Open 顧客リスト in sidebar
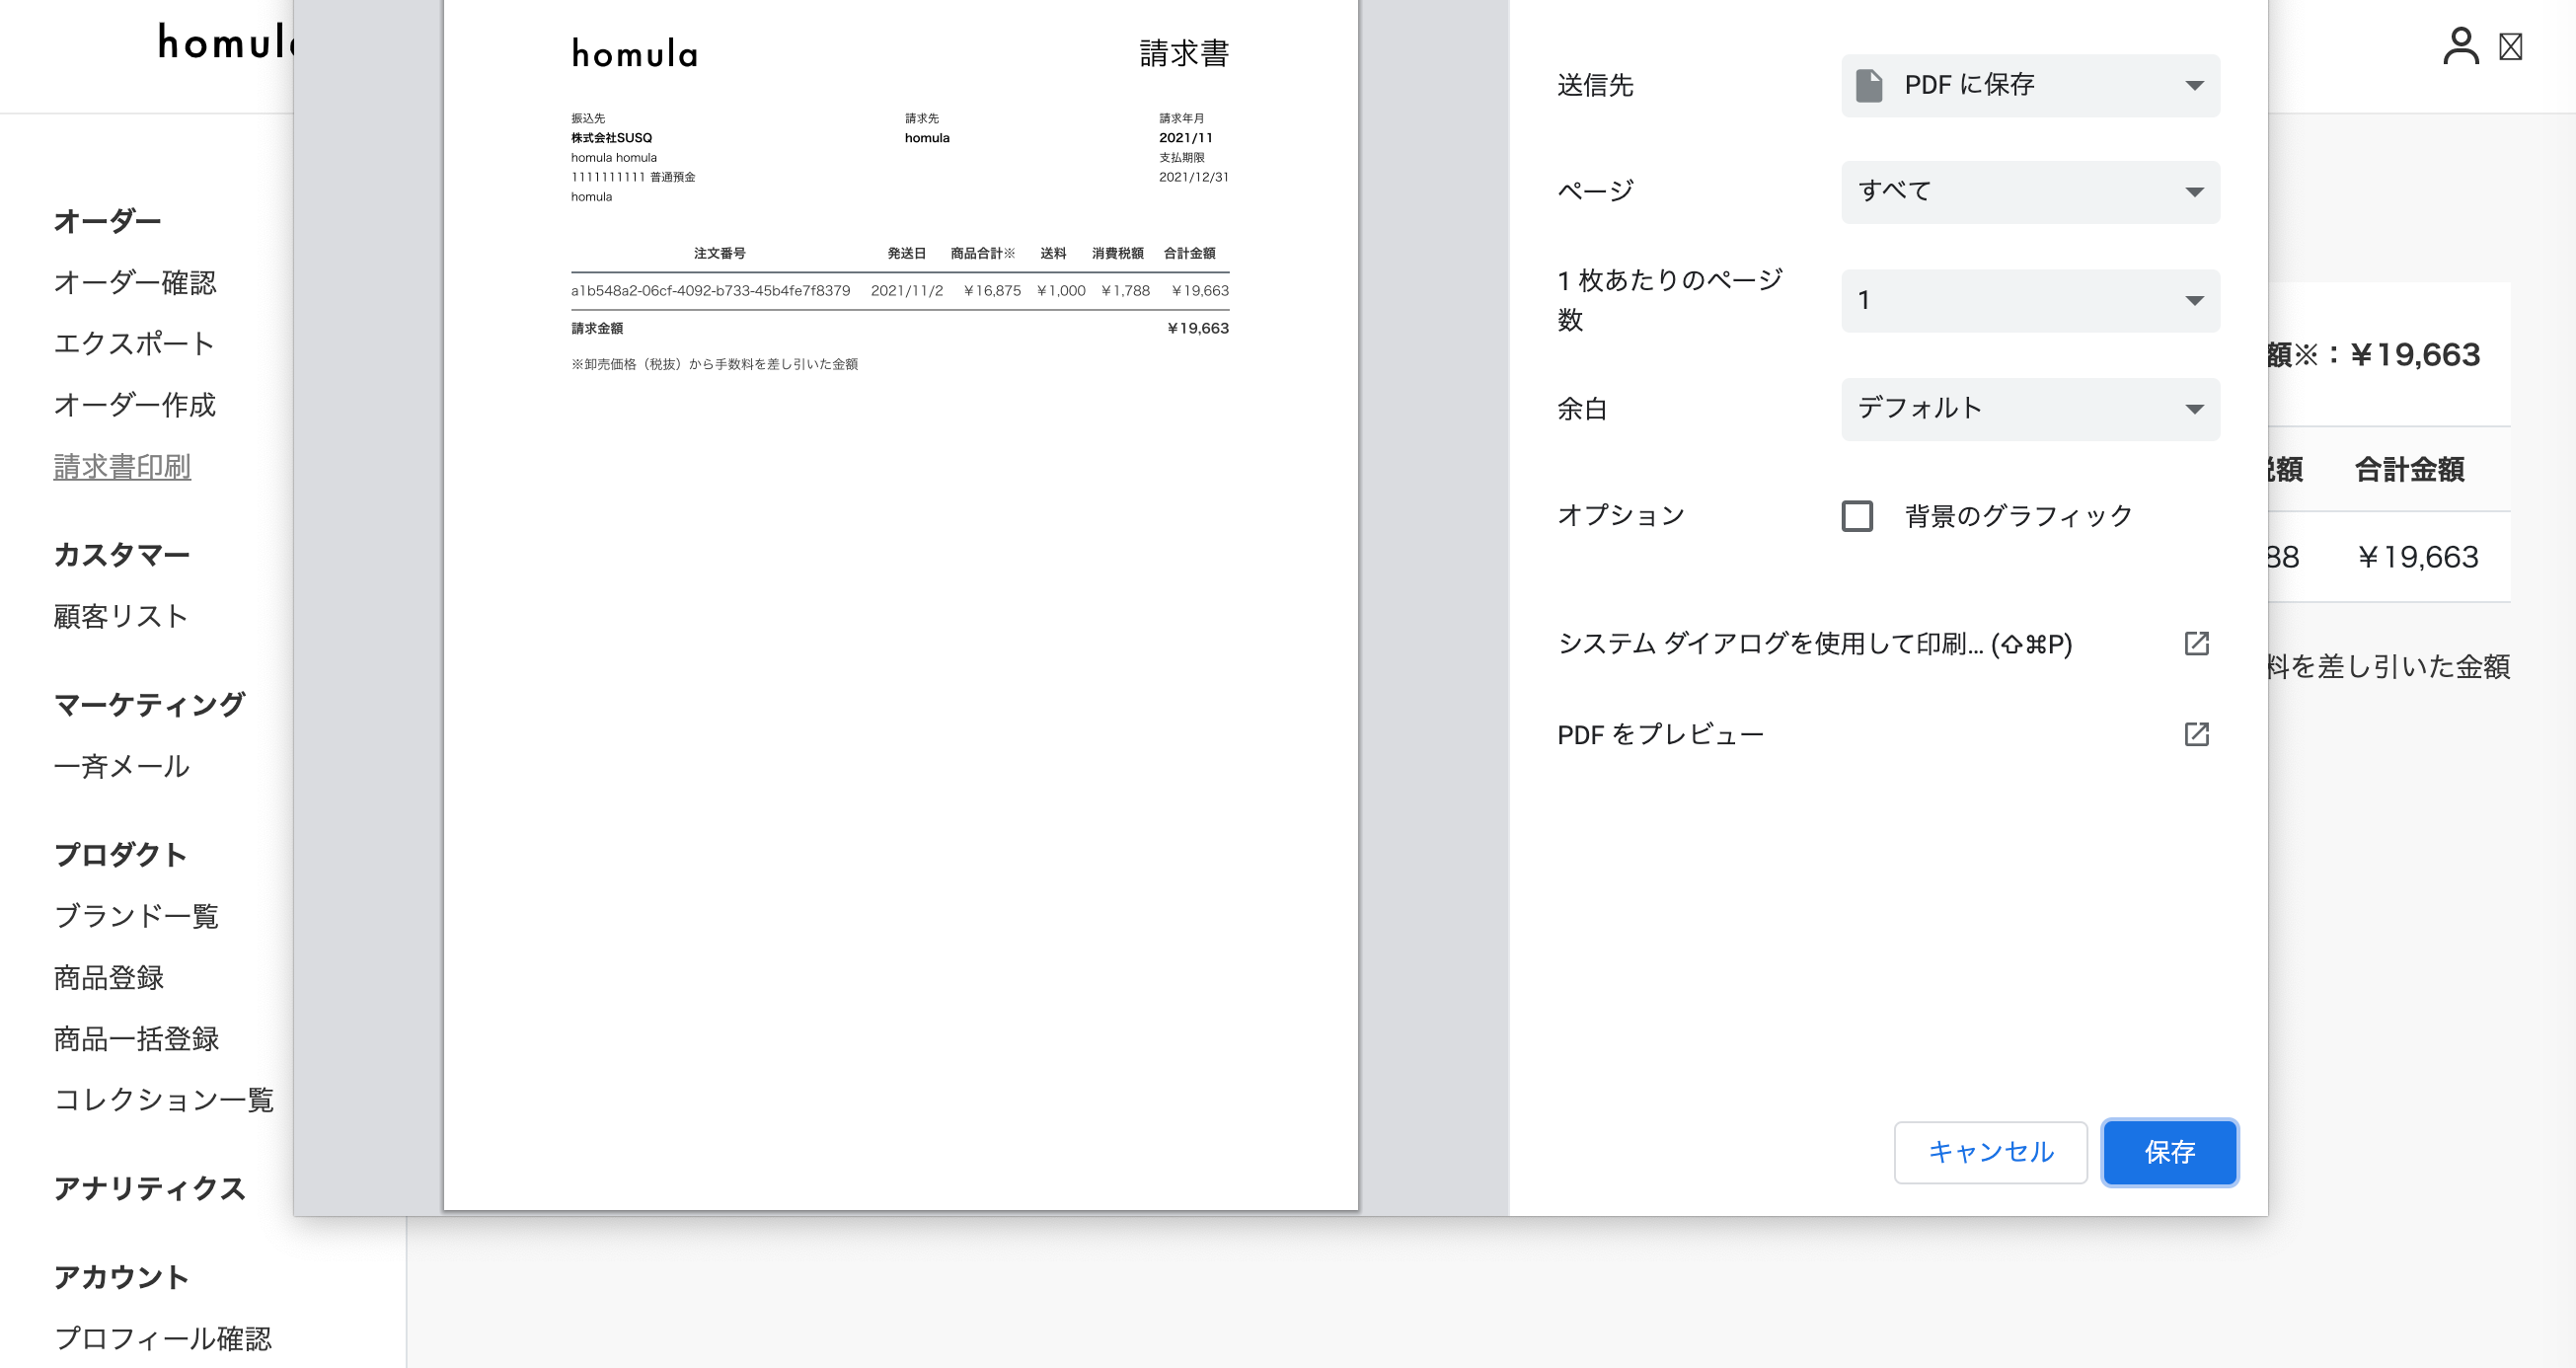The image size is (2576, 1368). point(121,616)
